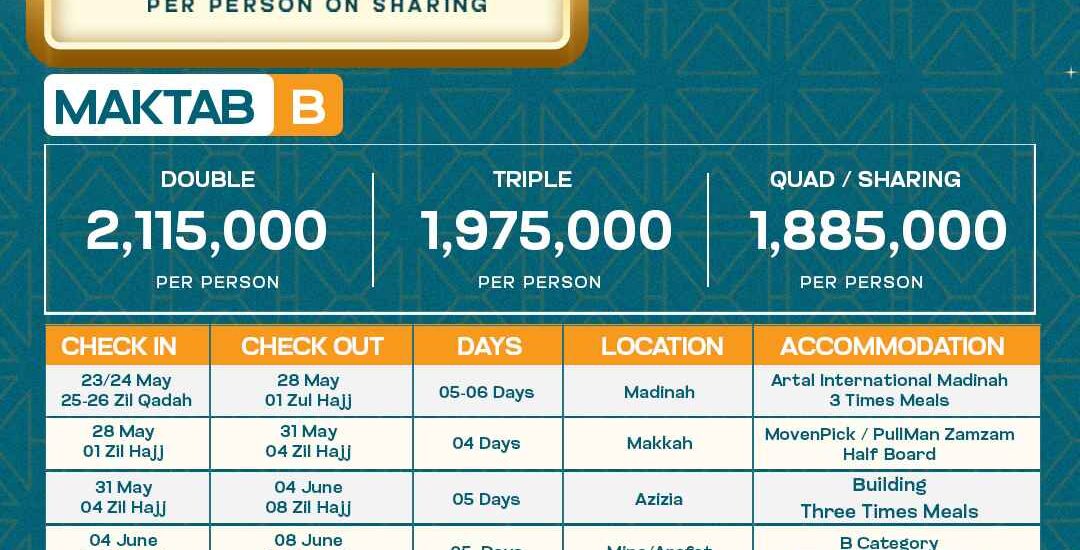
Task: Click the Artal International Madinah accommodation cell
Action: (x=889, y=390)
